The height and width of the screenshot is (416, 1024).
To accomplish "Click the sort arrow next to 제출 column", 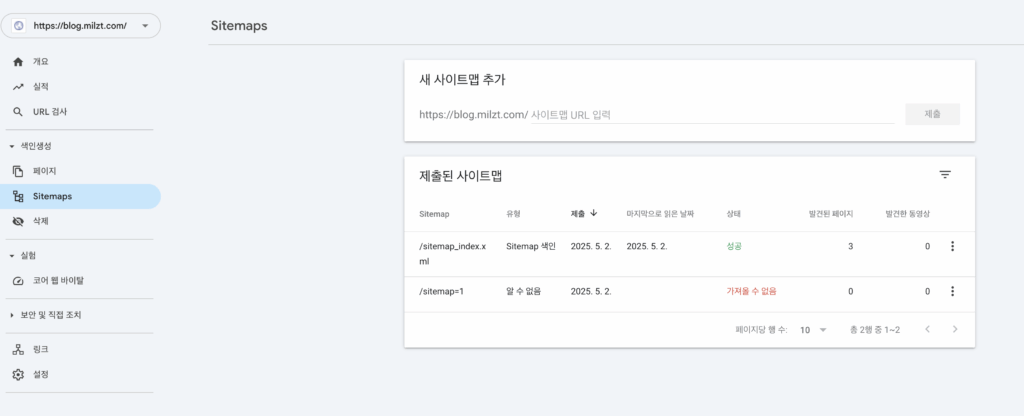I will pos(594,213).
